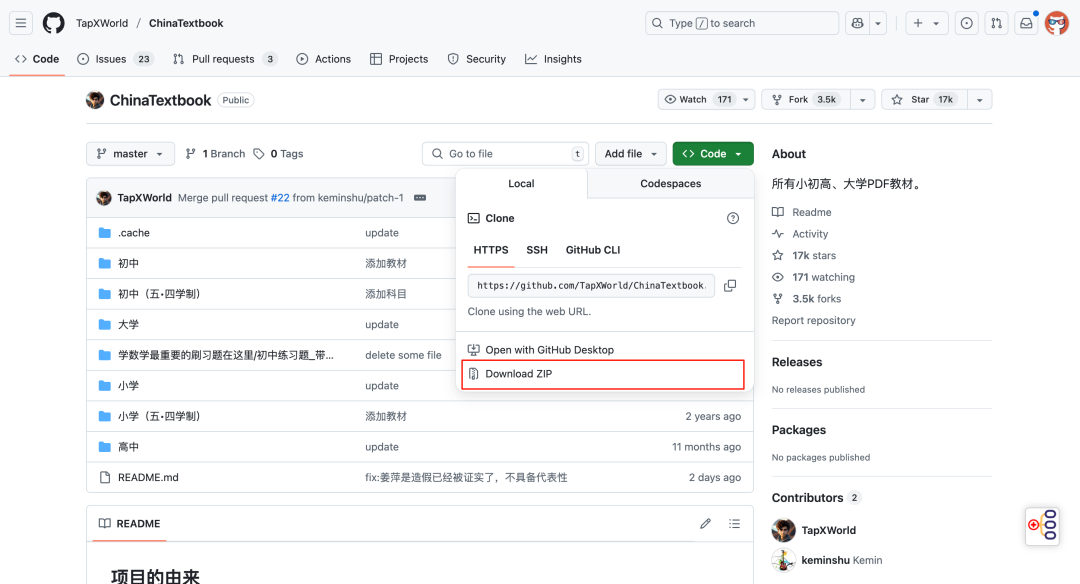The image size is (1080, 584).
Task: Click the Go to file search field
Action: click(x=505, y=153)
